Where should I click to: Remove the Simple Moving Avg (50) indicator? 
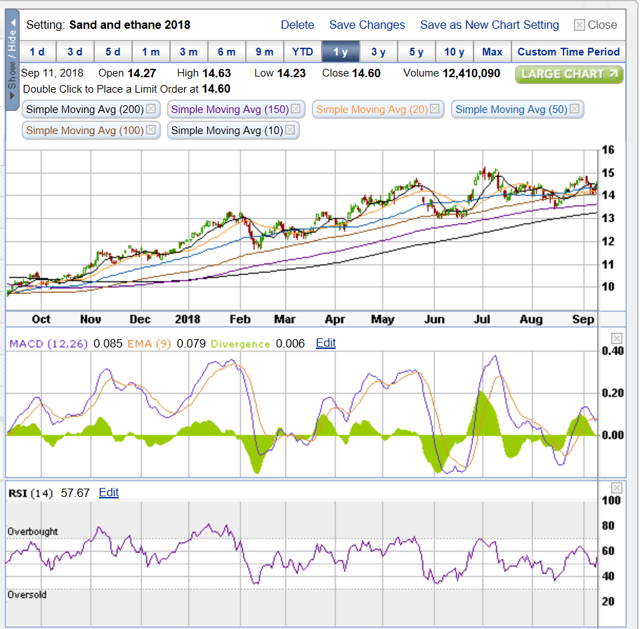[x=575, y=109]
